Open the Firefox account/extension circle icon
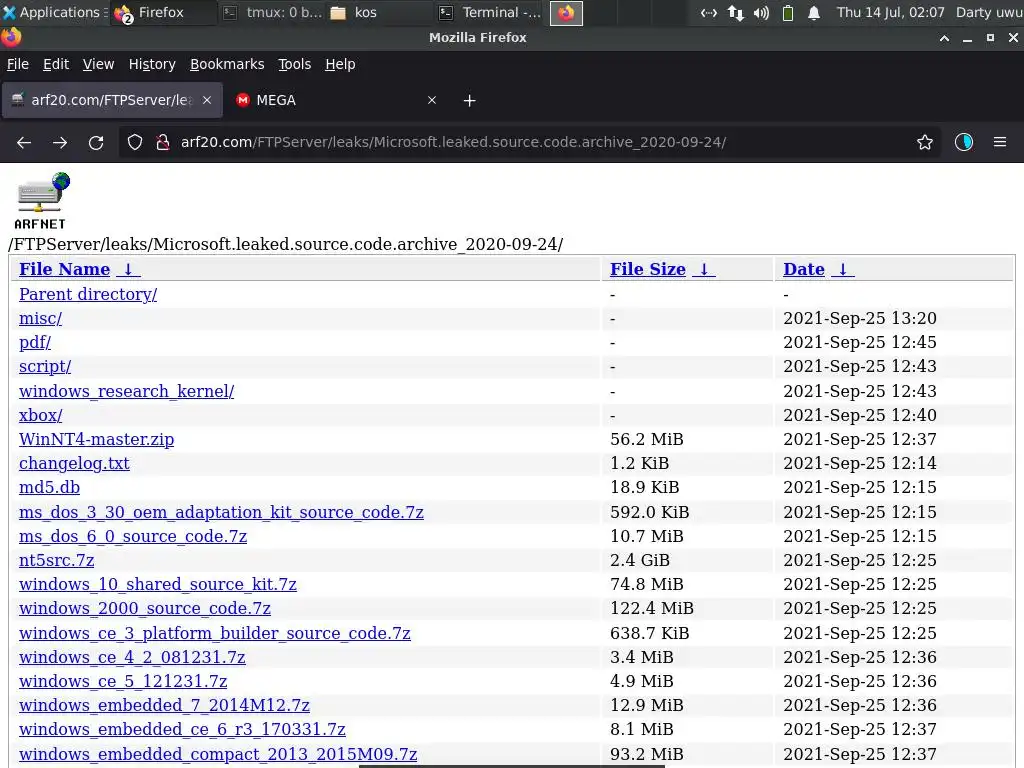 [x=964, y=142]
